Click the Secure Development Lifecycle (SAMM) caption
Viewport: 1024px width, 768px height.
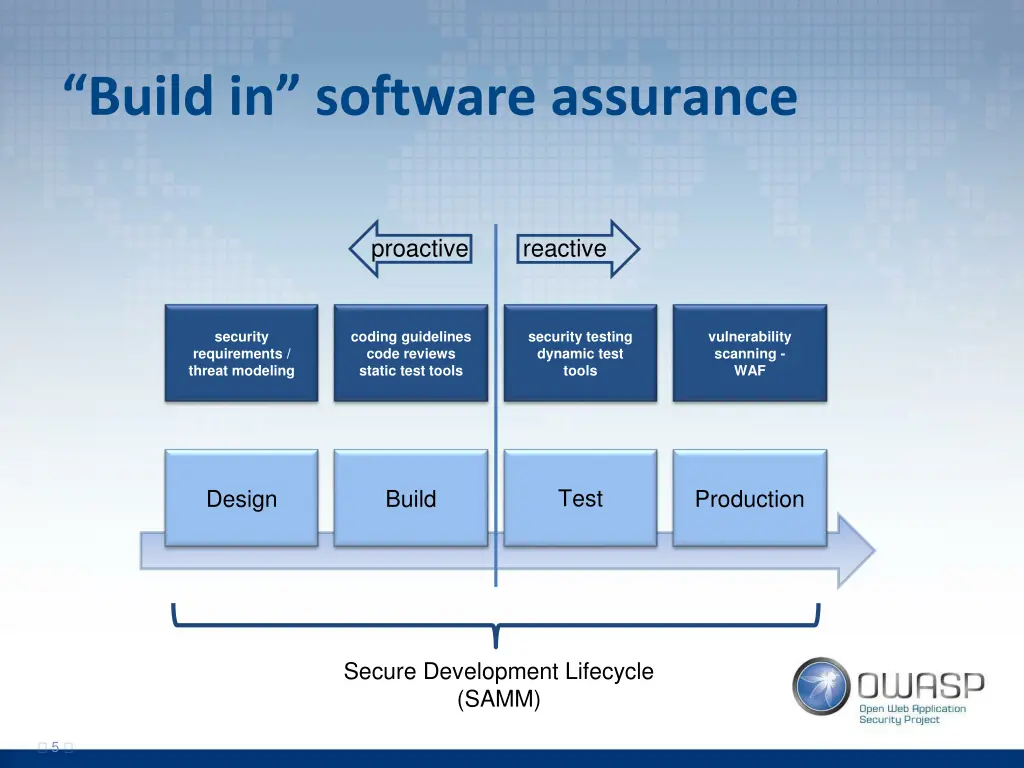click(498, 685)
